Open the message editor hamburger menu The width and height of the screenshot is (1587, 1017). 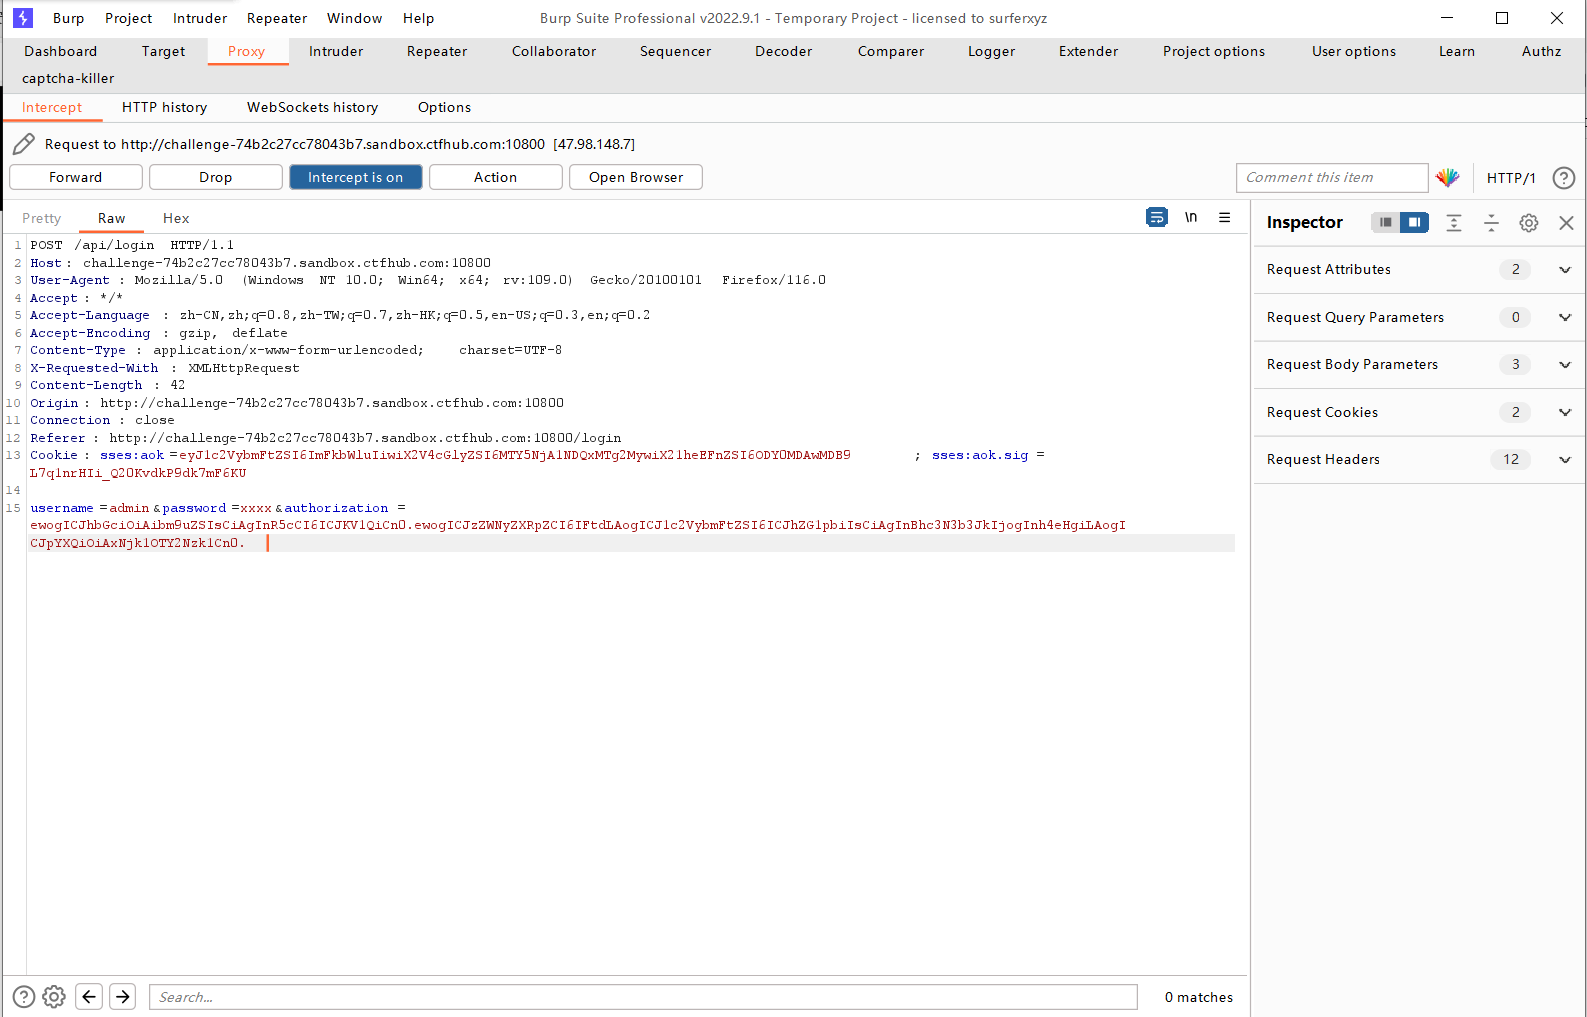point(1224,217)
